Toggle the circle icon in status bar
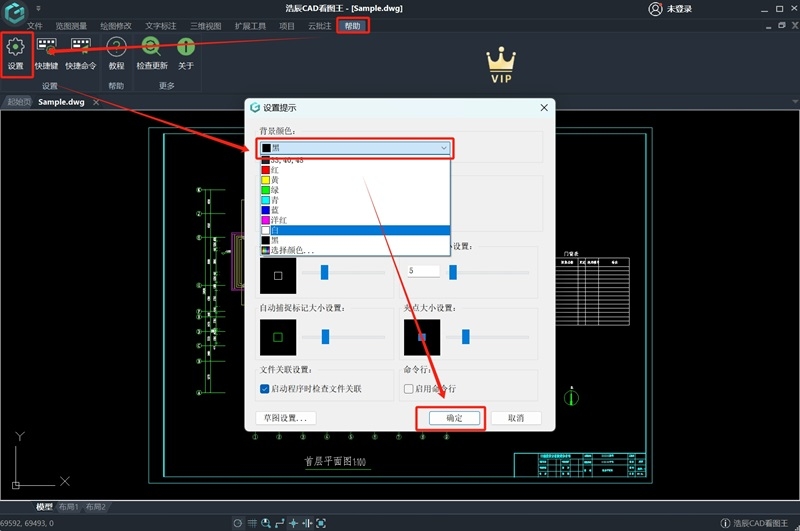 237,523
